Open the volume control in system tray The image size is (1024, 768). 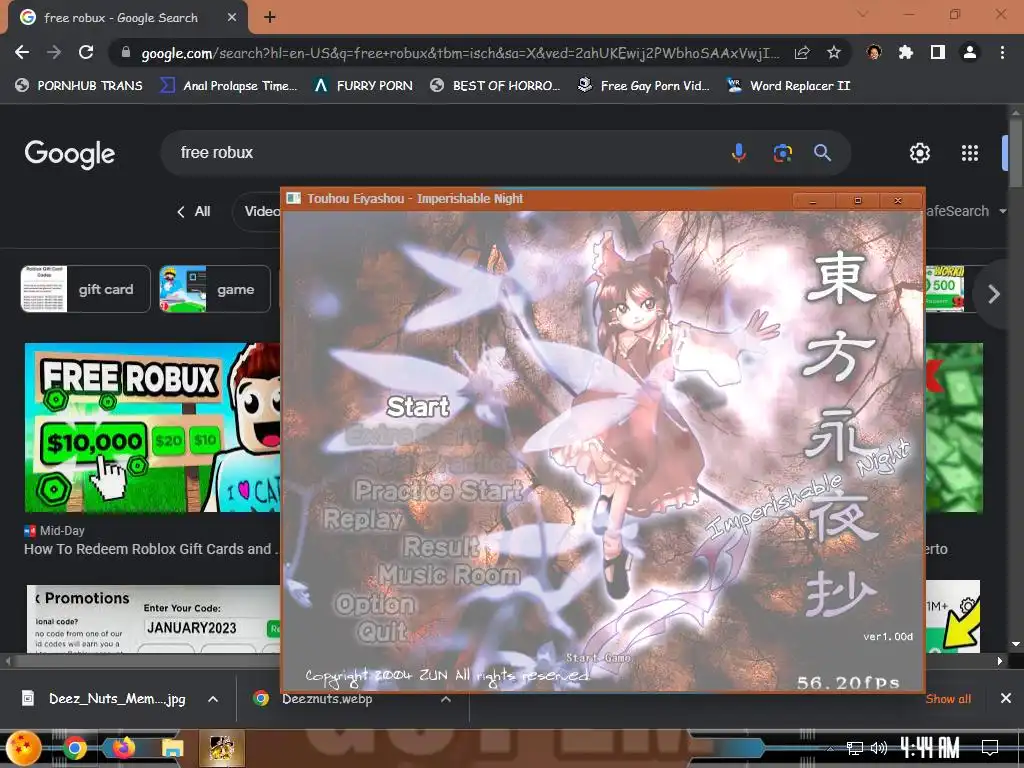tap(879, 748)
